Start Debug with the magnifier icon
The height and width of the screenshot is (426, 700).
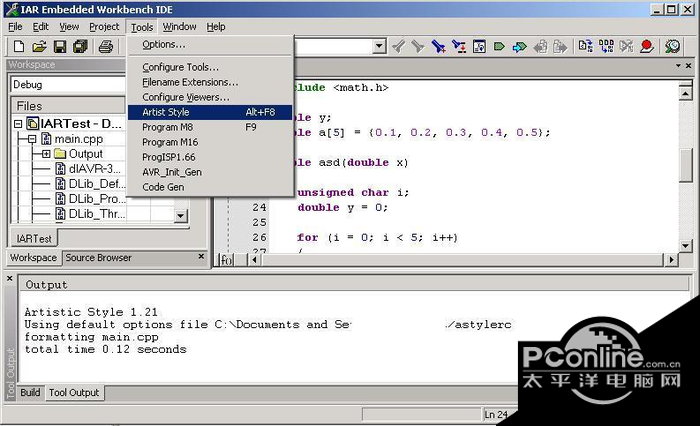pos(672,46)
